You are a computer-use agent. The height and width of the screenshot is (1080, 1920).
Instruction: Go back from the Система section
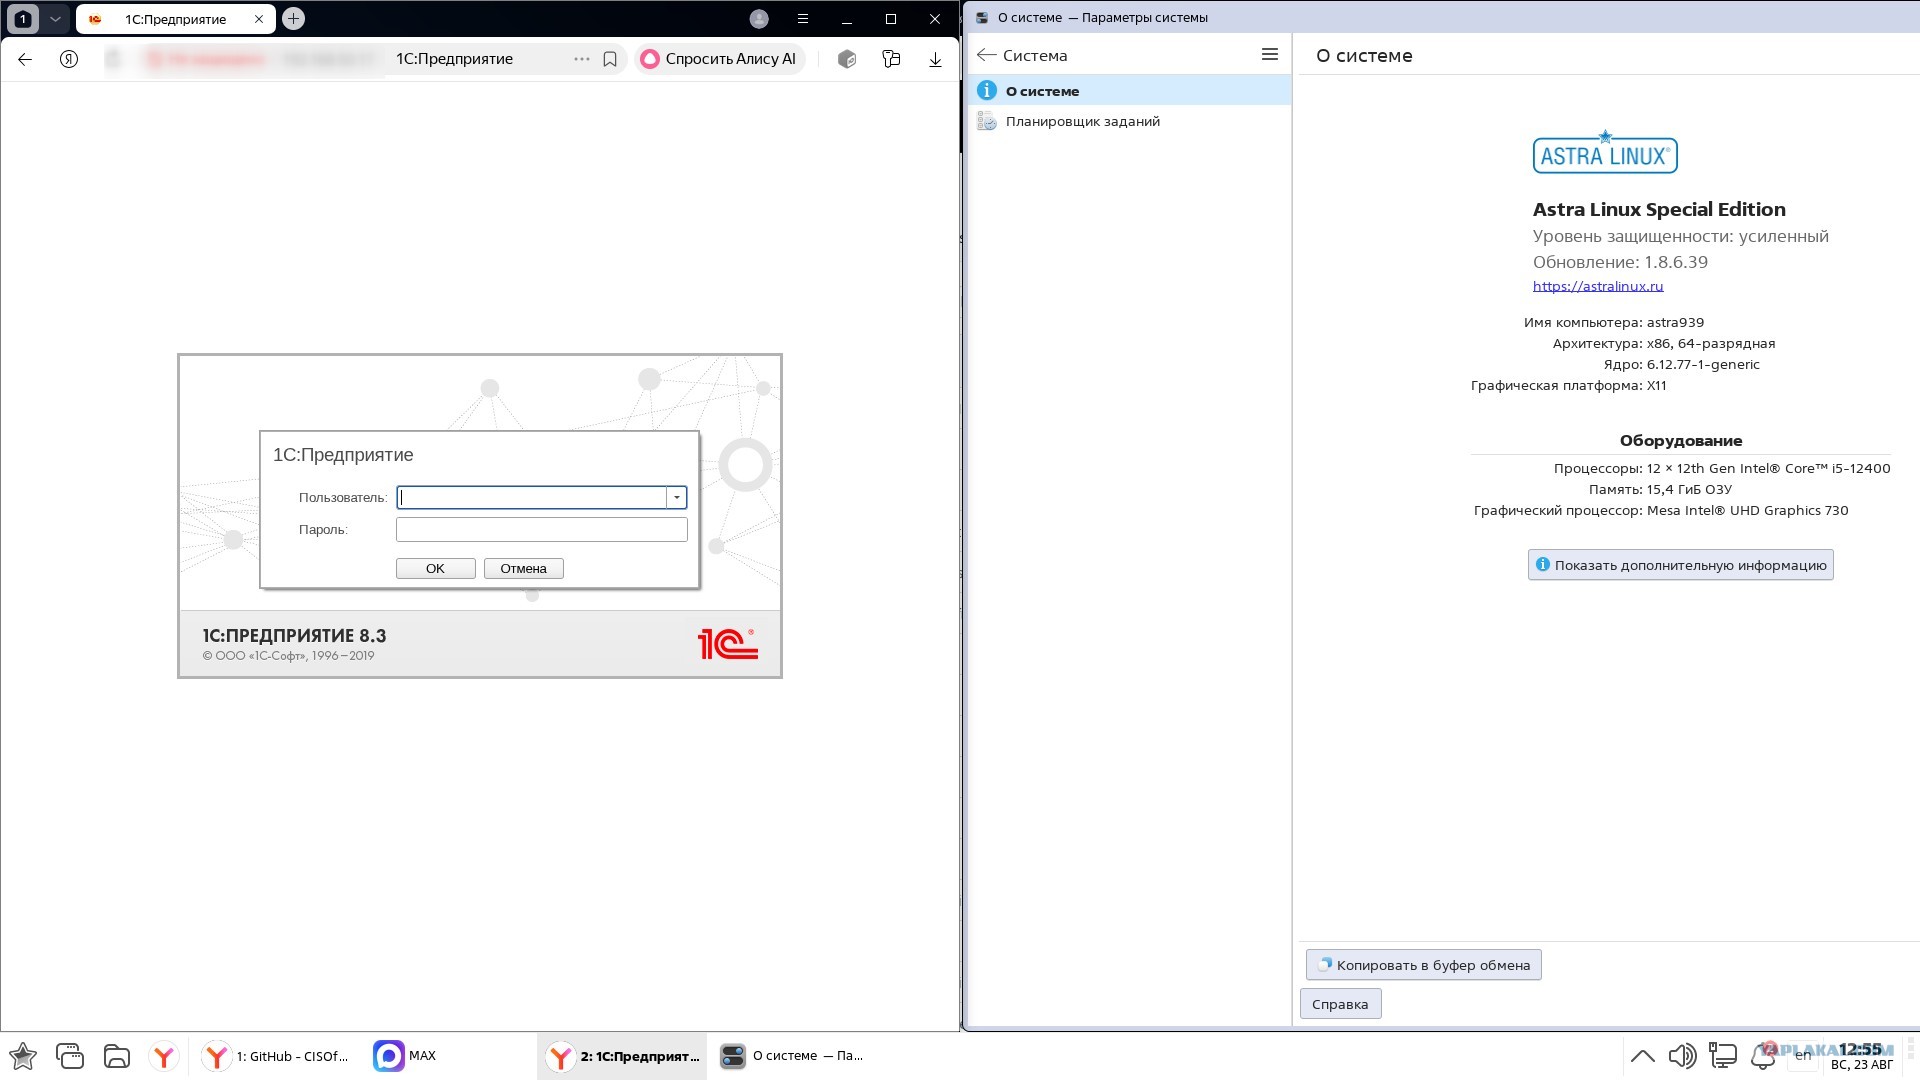pyautogui.click(x=987, y=55)
